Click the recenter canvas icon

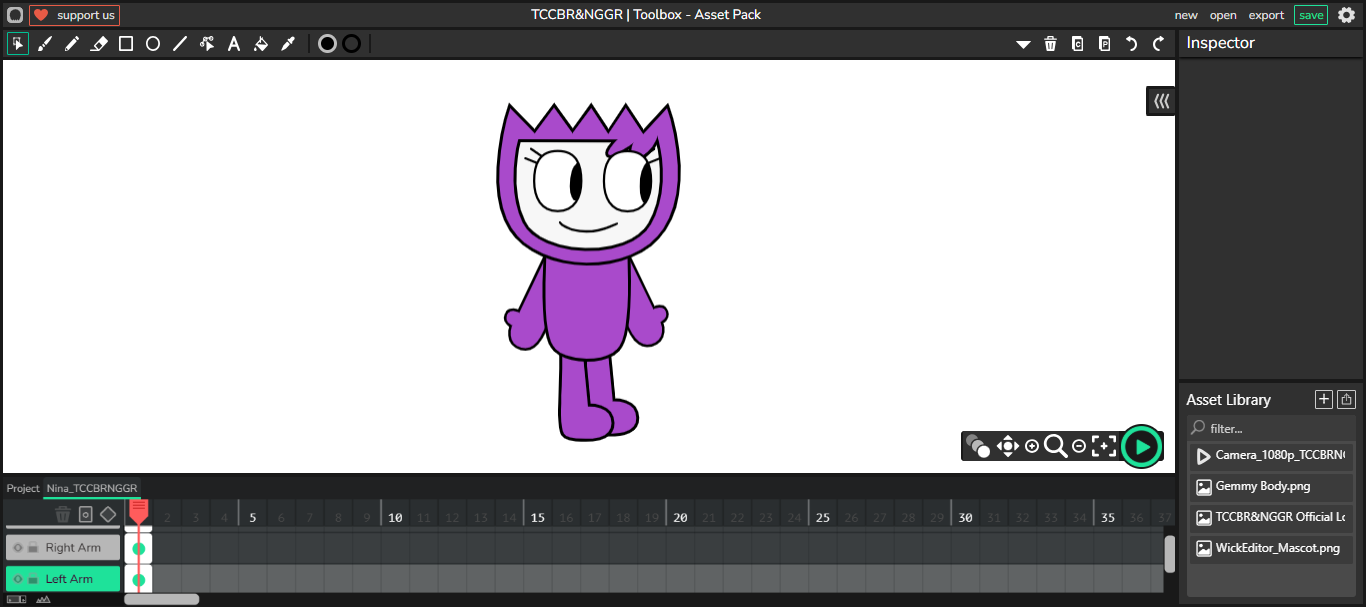[x=1104, y=446]
